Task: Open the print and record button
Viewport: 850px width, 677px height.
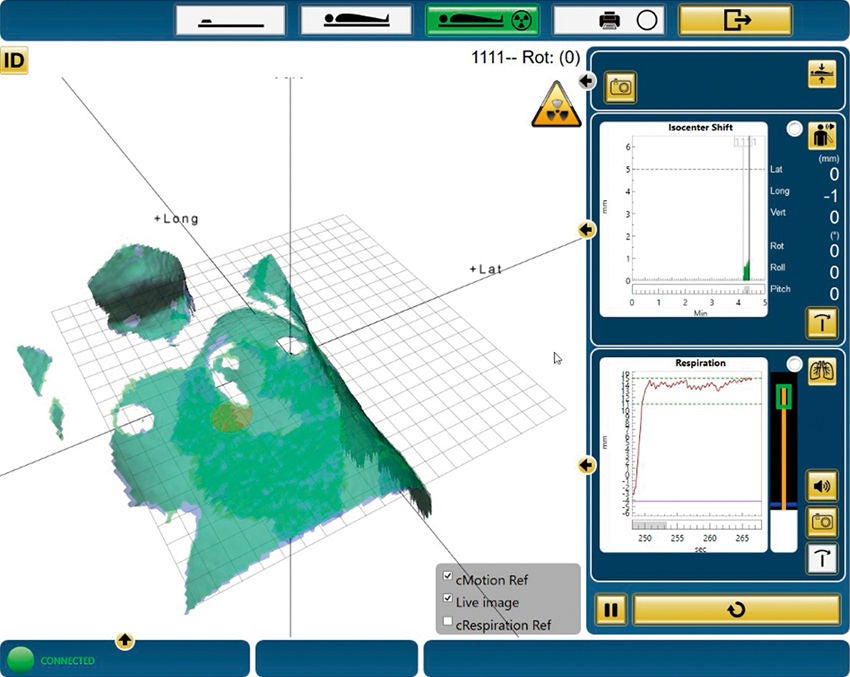Action: point(608,21)
